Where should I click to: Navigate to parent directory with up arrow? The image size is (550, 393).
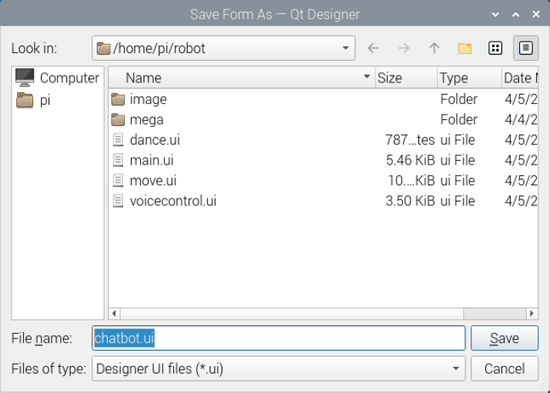tap(434, 48)
